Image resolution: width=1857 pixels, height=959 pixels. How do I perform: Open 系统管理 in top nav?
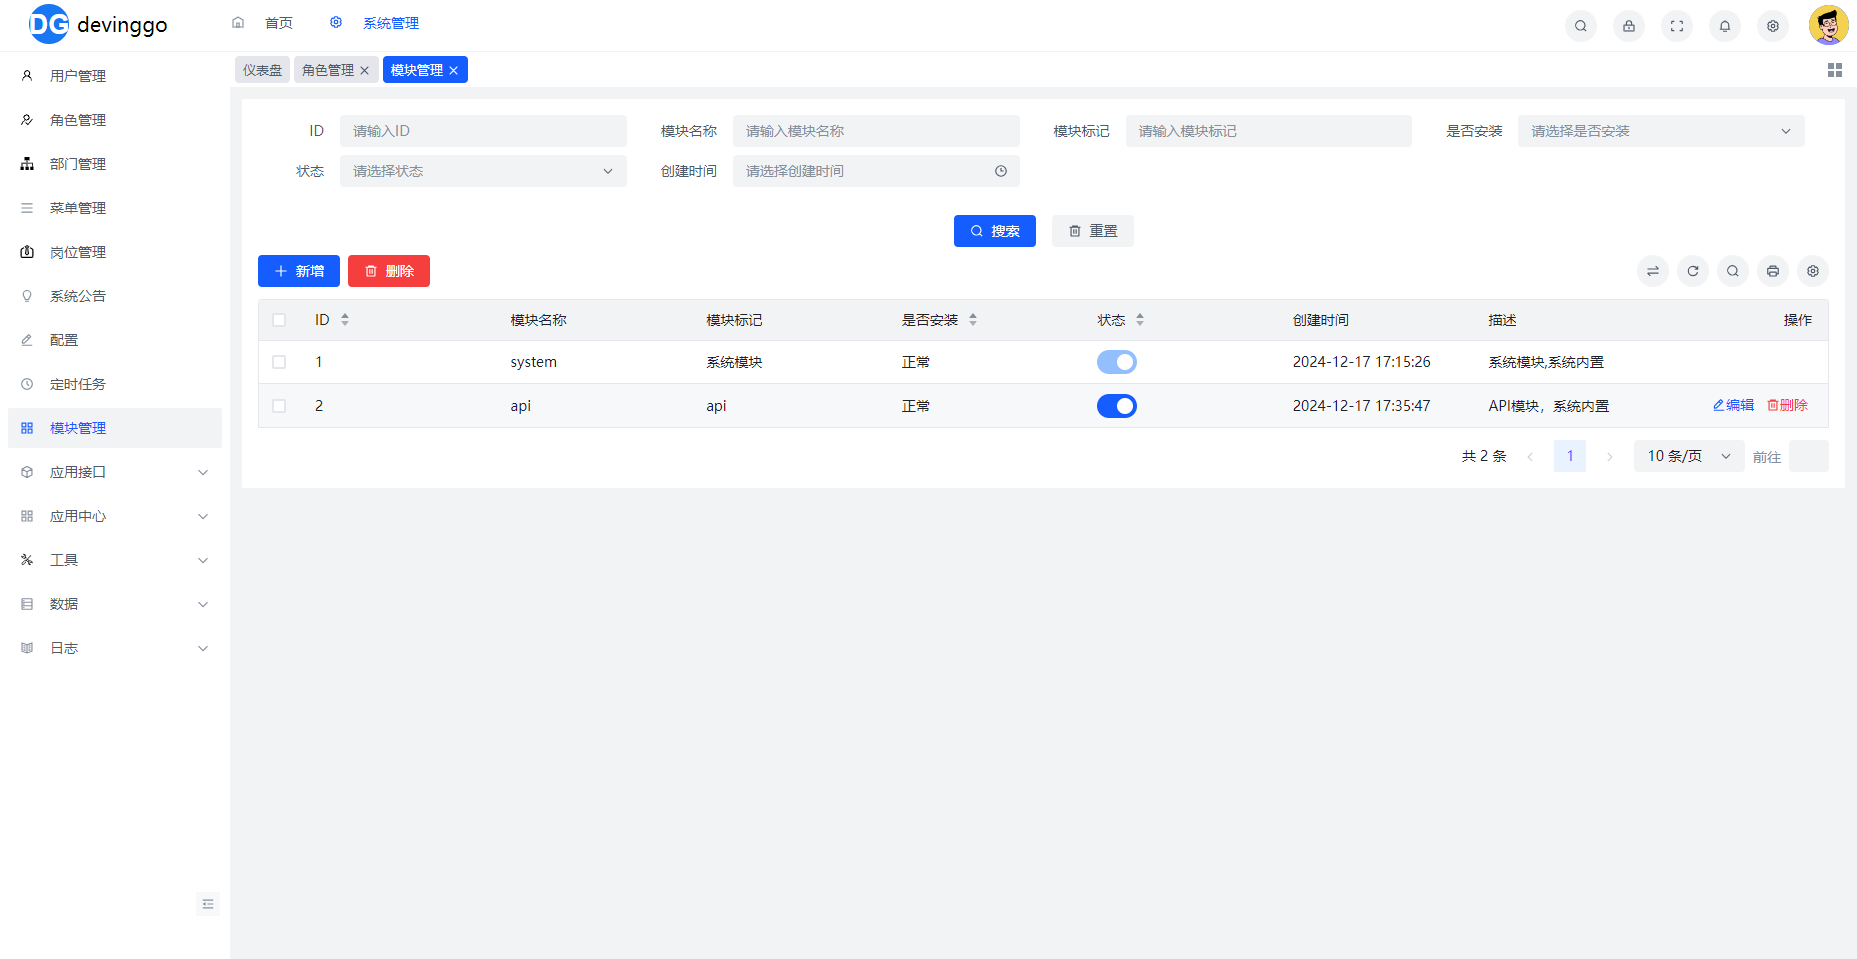tap(375, 23)
